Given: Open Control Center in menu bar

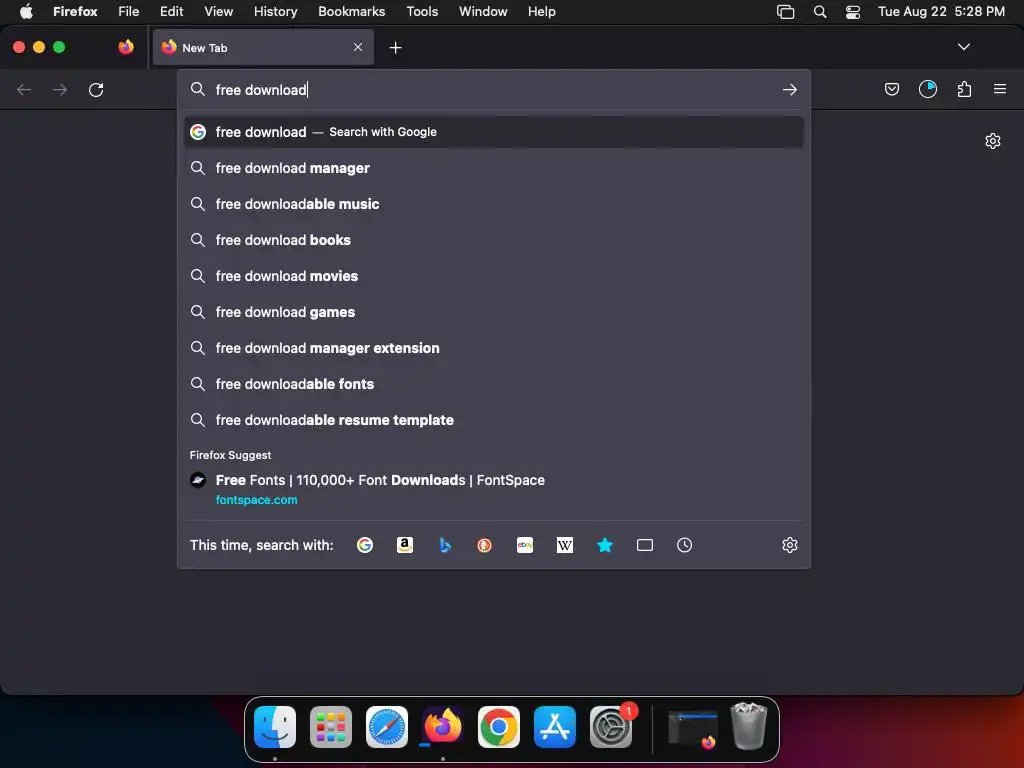Looking at the screenshot, I should (852, 11).
